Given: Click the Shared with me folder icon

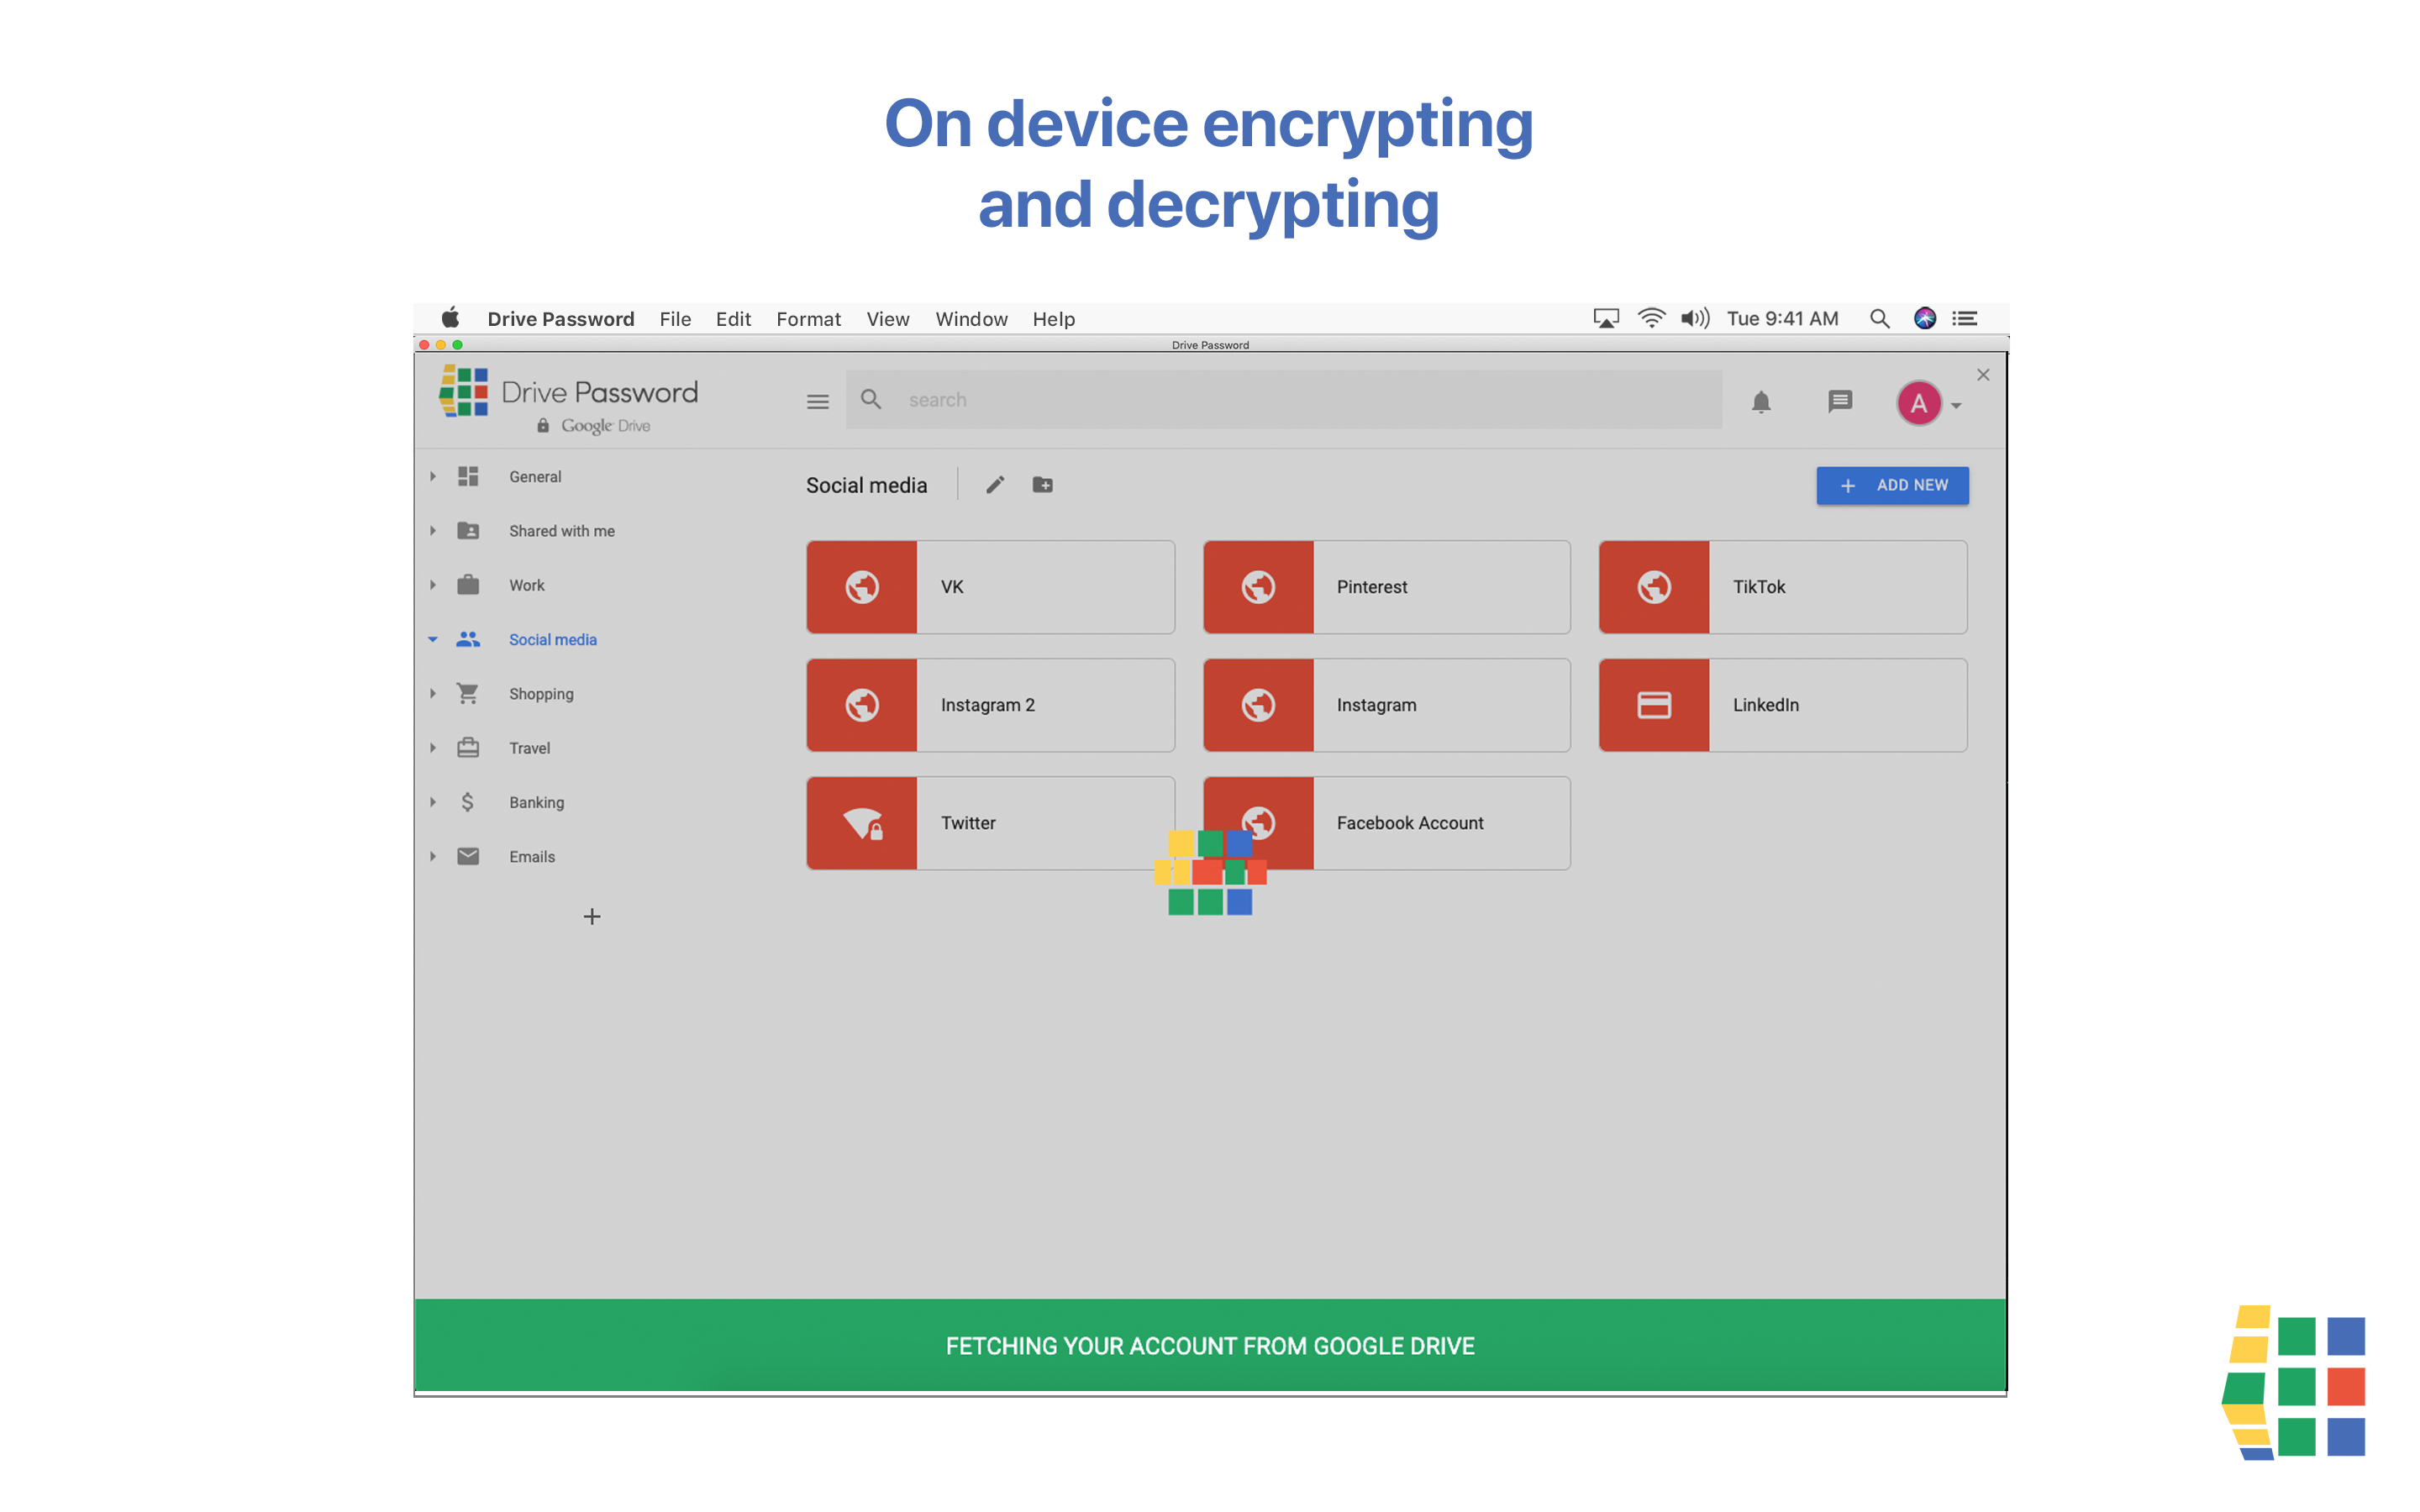Looking at the screenshot, I should tap(468, 531).
